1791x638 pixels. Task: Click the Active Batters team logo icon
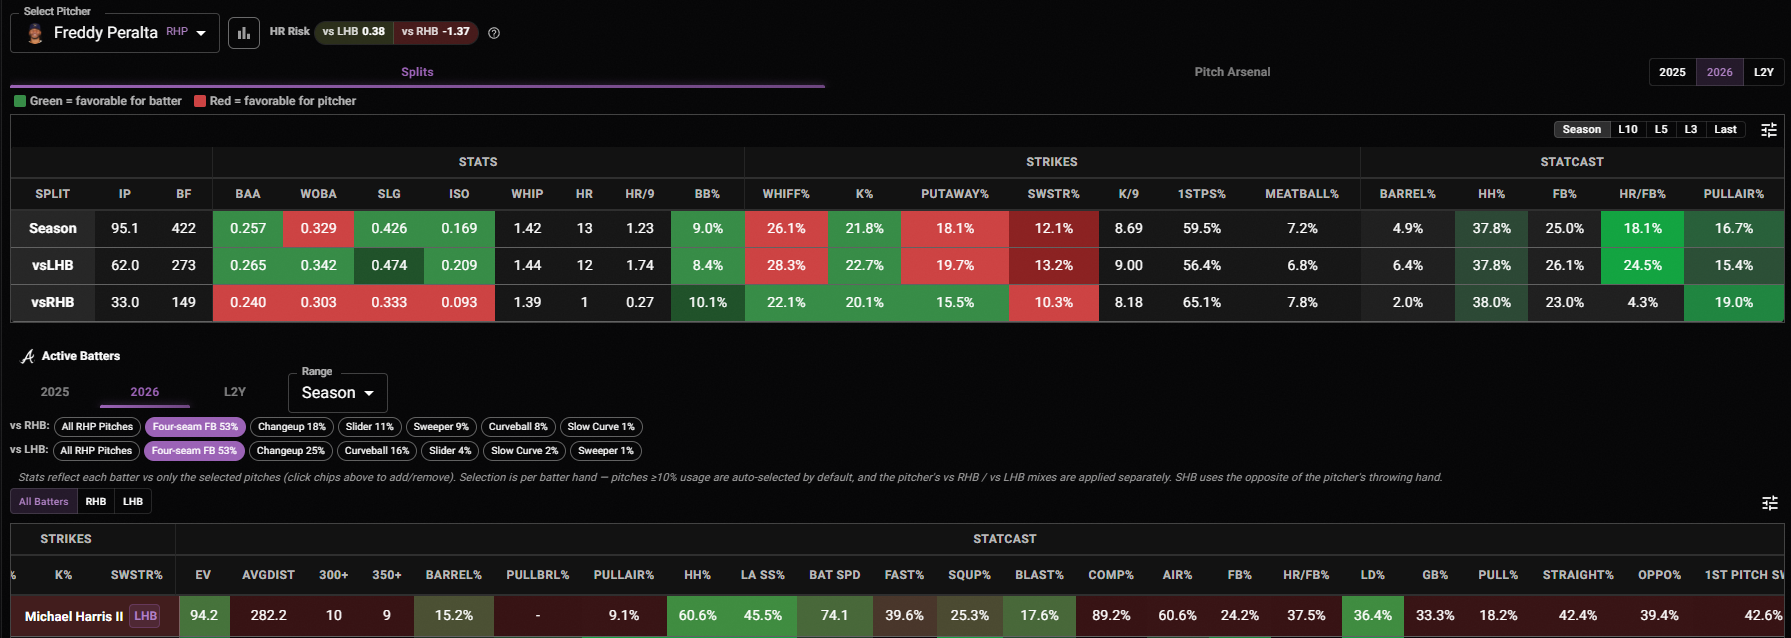[27, 356]
